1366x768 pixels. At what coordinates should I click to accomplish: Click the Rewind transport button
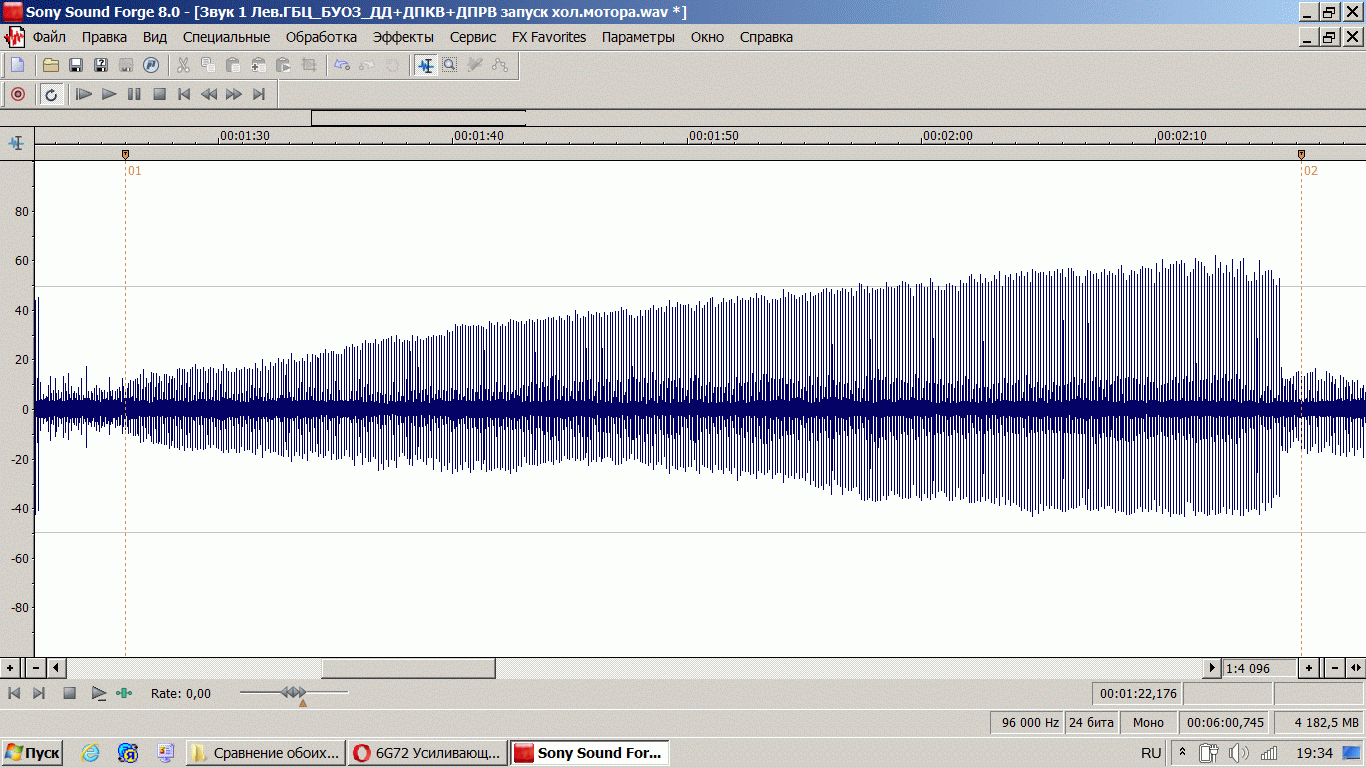coord(209,94)
